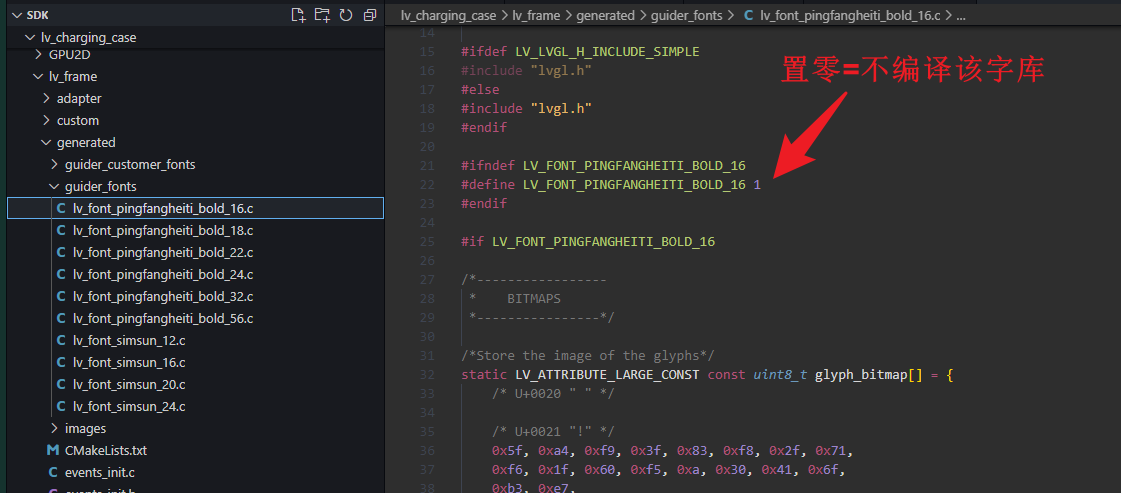This screenshot has width=1121, height=493.
Task: Open lv_font_pingfangheiti_bold_22.c file
Action: coord(163,253)
